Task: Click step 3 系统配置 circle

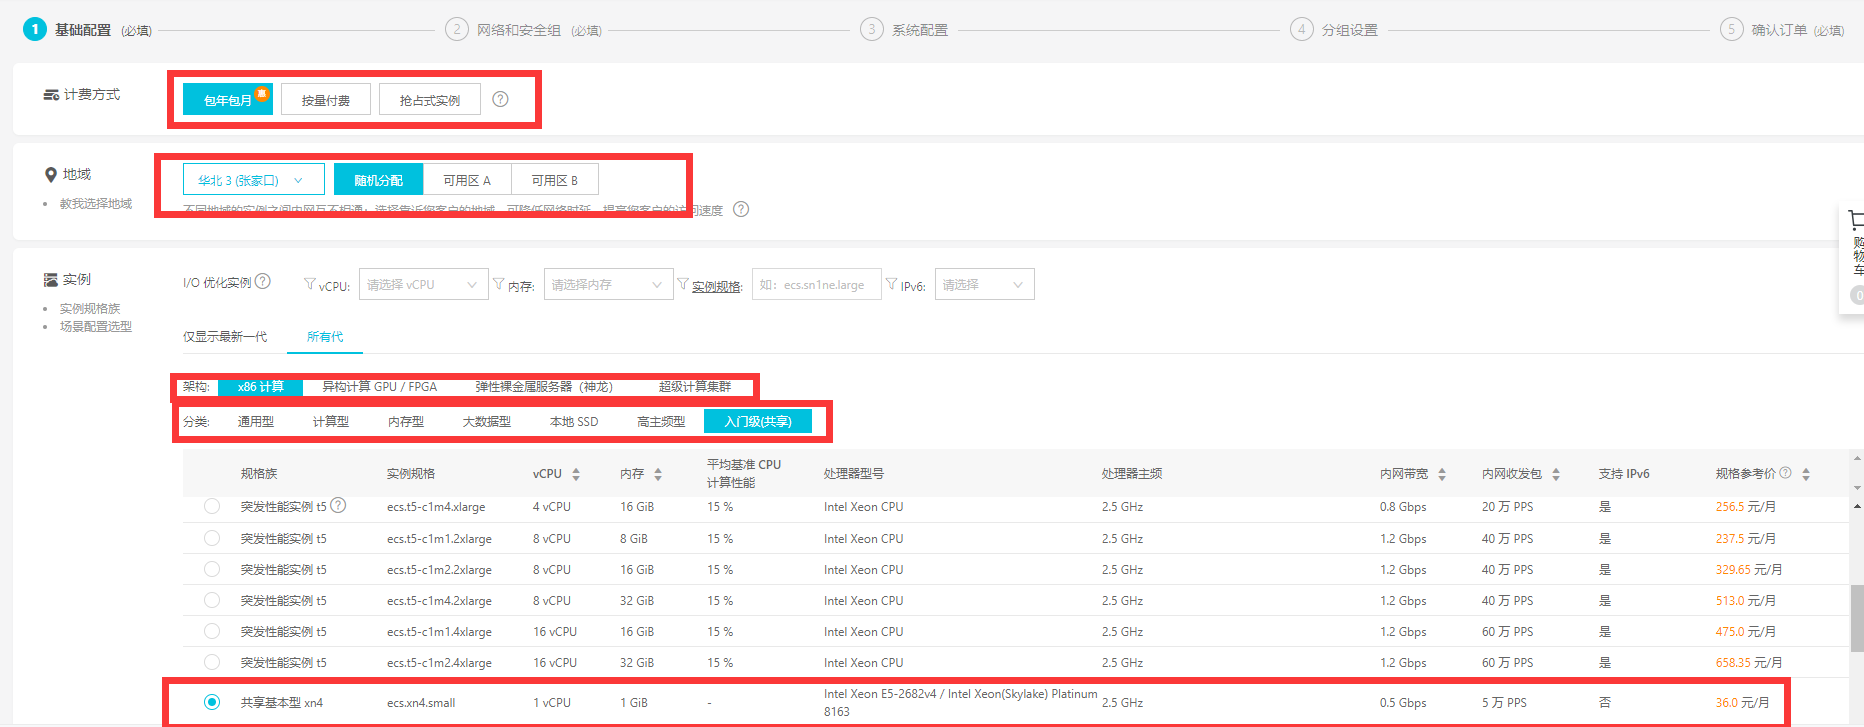Action: pos(872,29)
